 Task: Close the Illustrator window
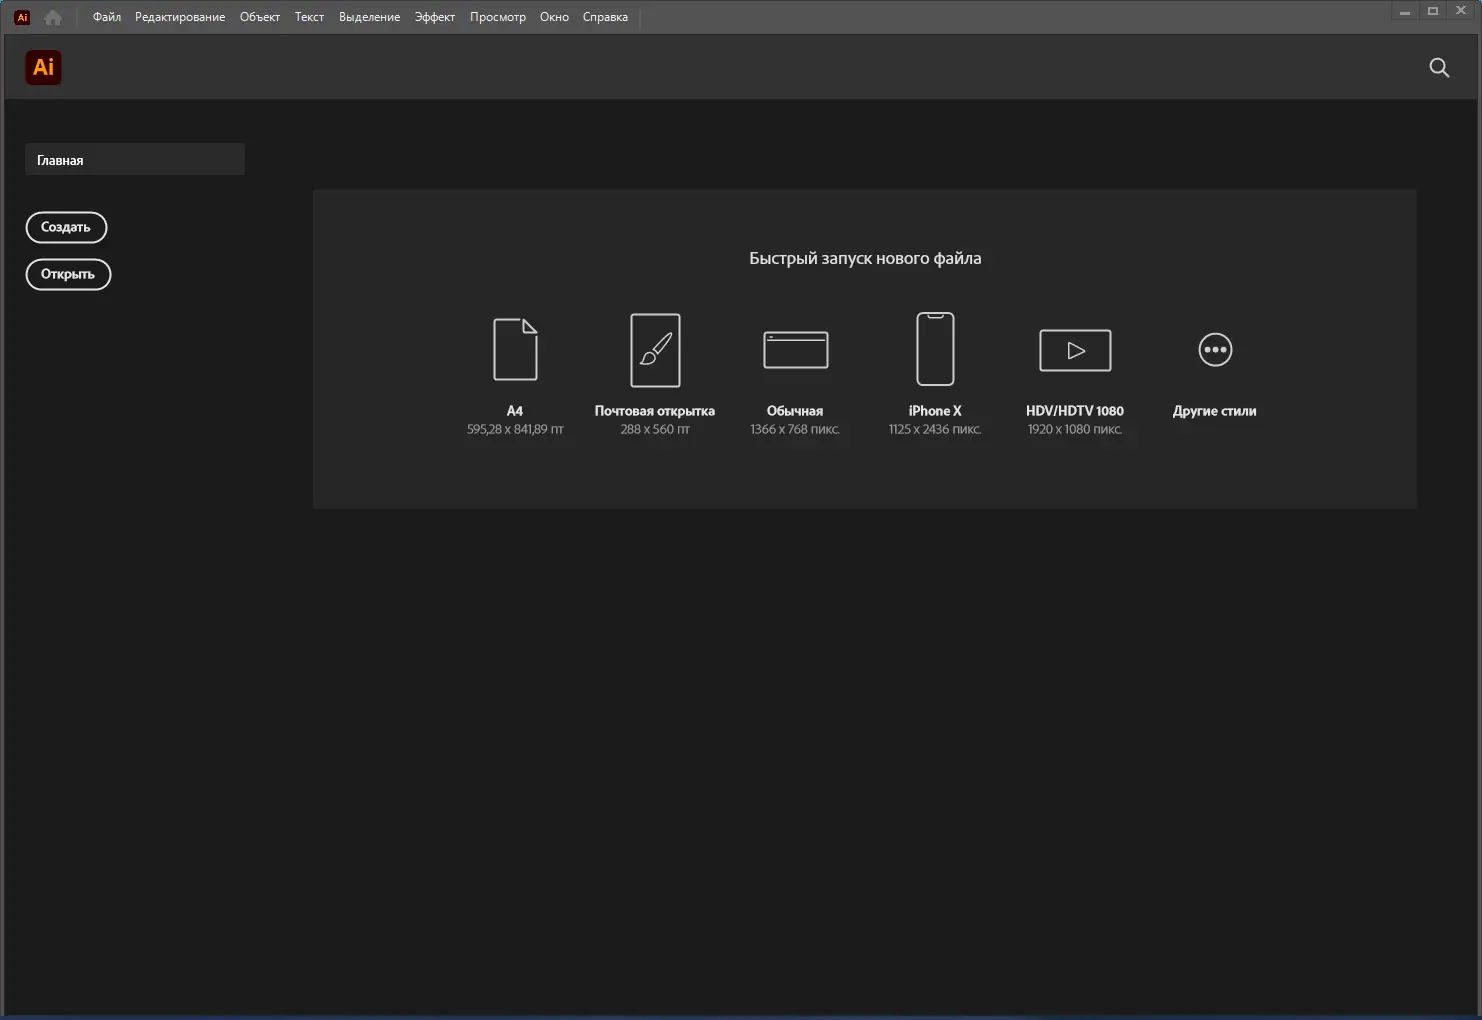[x=1461, y=12]
